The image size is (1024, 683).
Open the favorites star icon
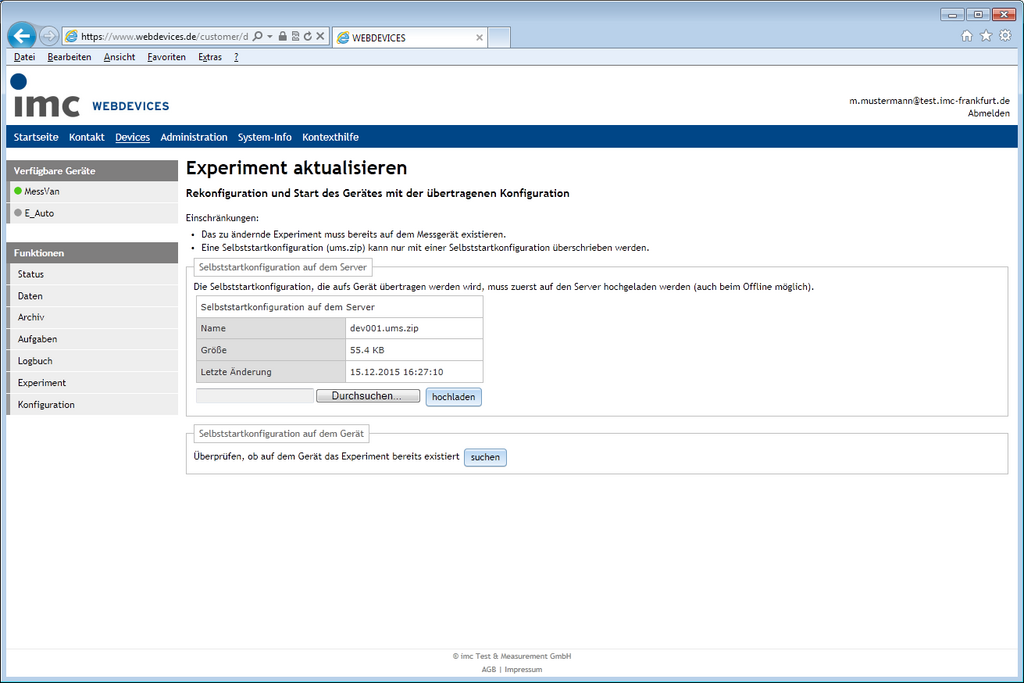986,36
